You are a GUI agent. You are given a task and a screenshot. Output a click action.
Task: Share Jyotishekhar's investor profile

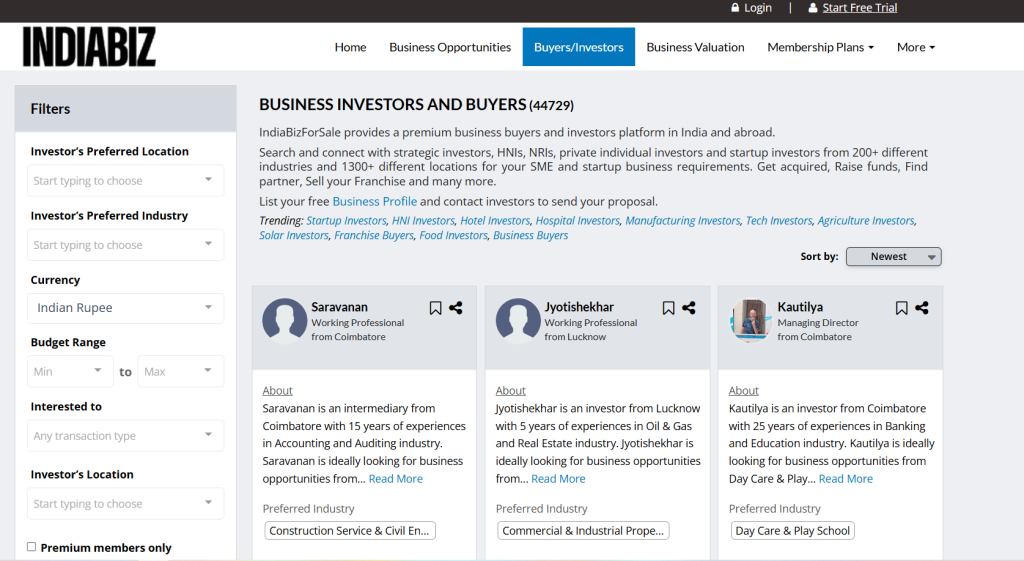[689, 308]
